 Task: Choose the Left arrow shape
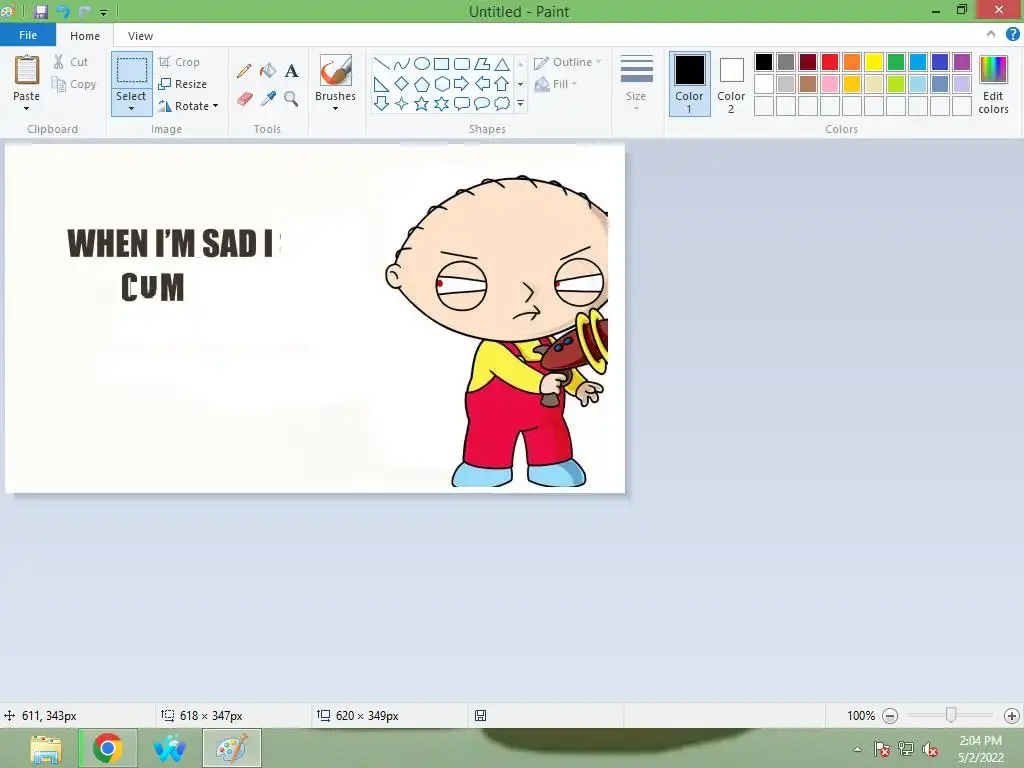(x=482, y=84)
